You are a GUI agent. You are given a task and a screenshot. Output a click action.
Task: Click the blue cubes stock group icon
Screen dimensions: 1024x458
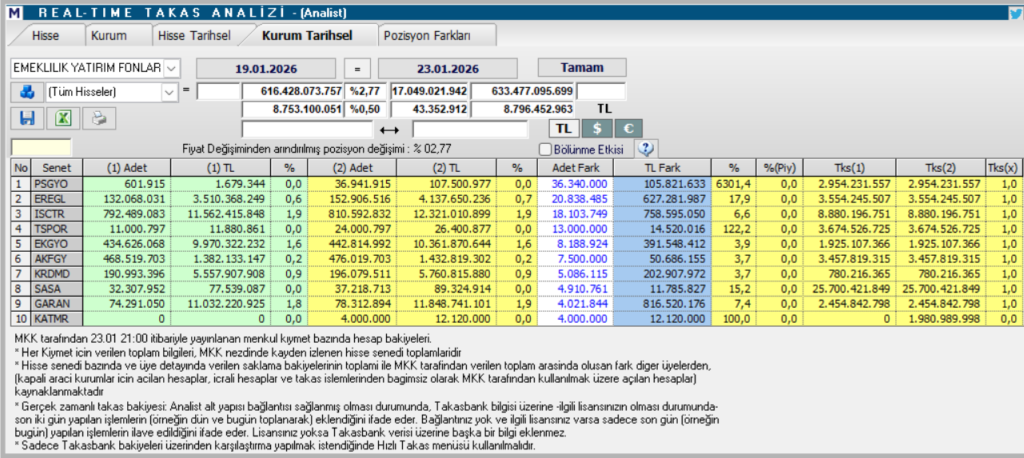[x=26, y=92]
